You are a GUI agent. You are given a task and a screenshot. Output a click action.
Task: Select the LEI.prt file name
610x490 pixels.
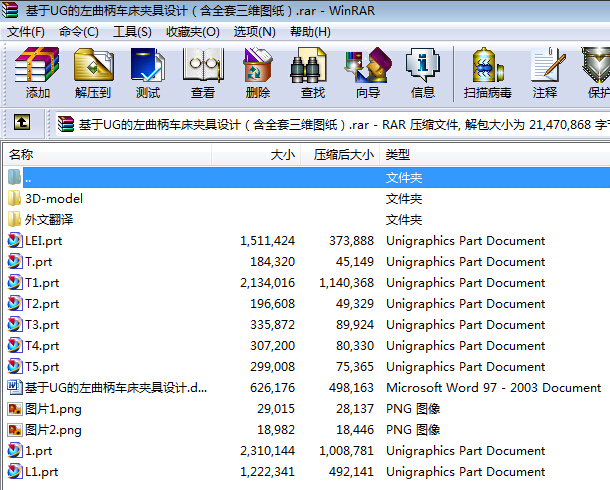[x=44, y=241]
